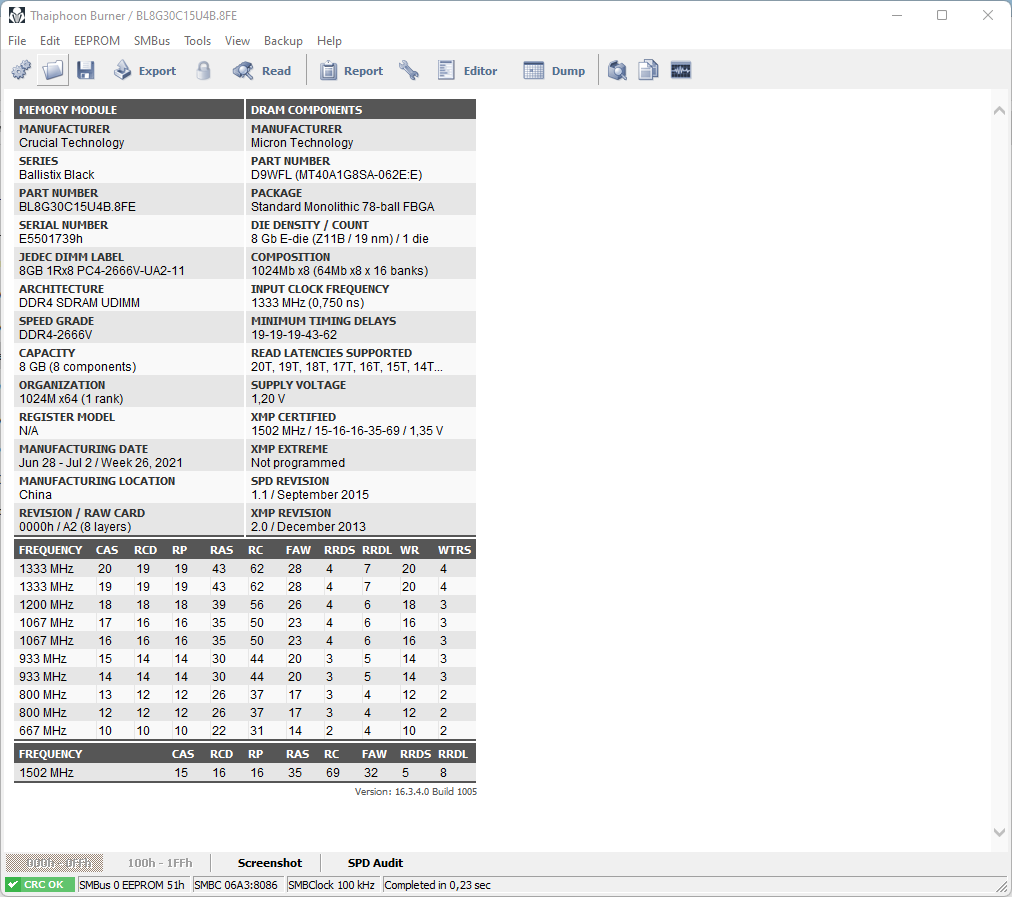The height and width of the screenshot is (897, 1012).
Task: Click the 'Ballistix Black' series value
Action: coord(57,175)
